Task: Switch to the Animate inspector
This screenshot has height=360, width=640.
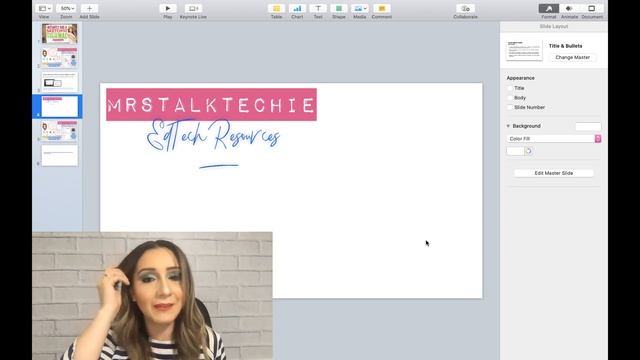Action: (x=569, y=9)
